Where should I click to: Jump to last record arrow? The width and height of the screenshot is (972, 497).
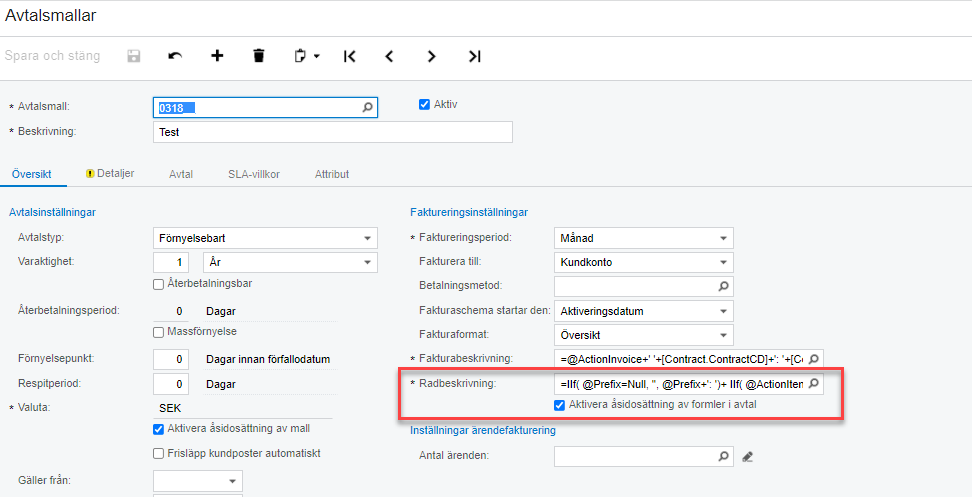click(x=475, y=56)
